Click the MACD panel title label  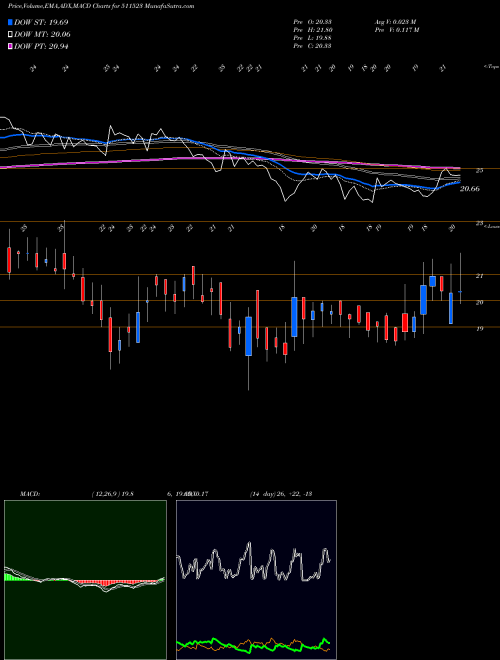[x=30, y=494]
